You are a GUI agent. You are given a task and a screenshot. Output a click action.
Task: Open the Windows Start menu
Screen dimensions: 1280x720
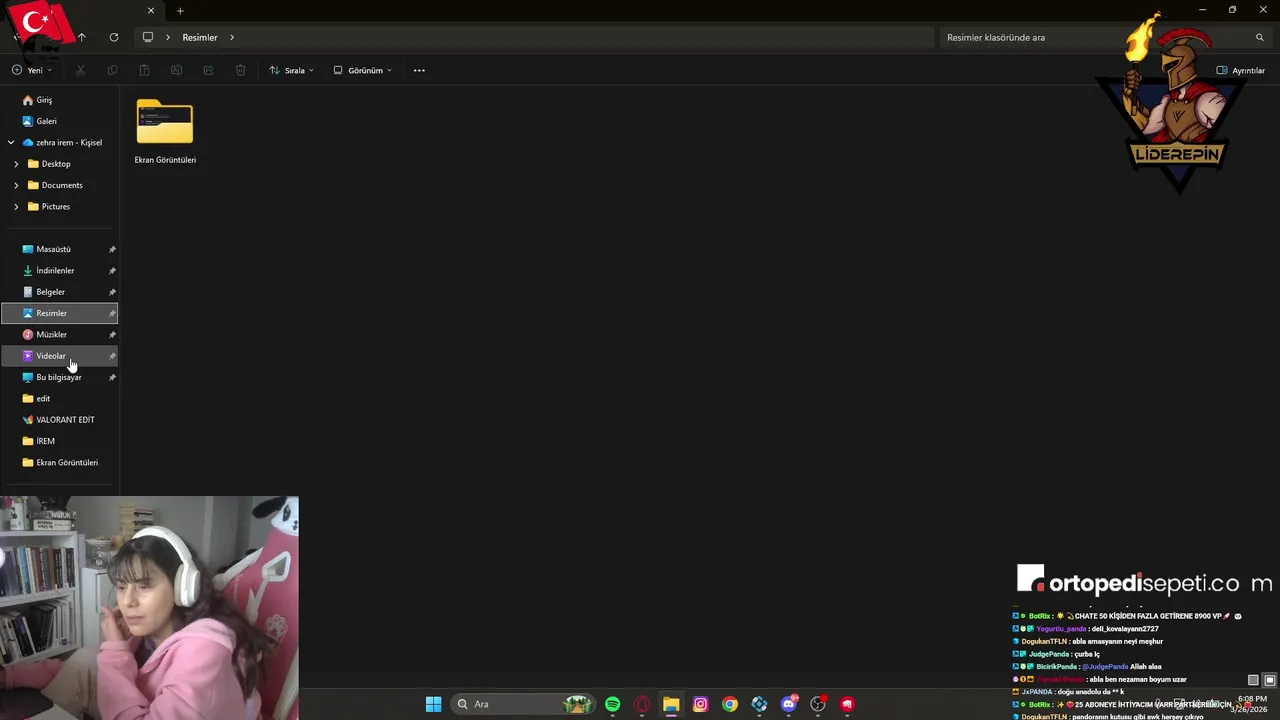point(433,704)
